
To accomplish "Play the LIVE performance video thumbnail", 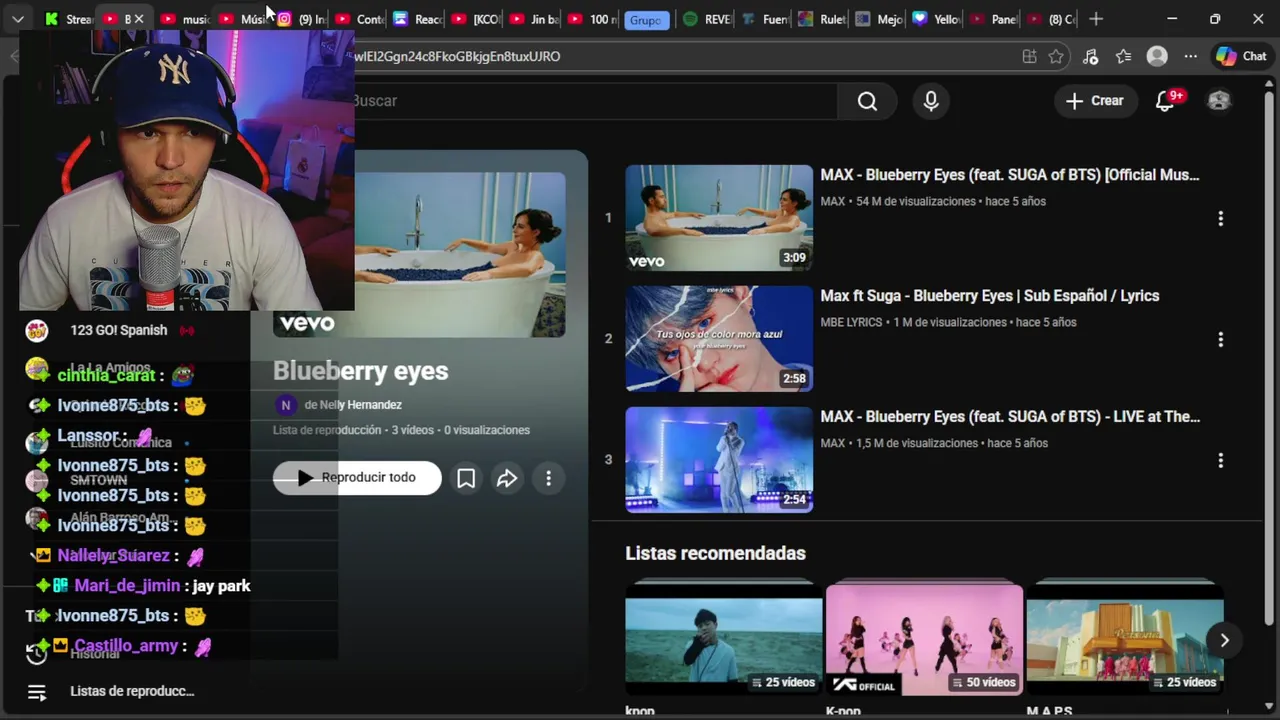I will (719, 460).
